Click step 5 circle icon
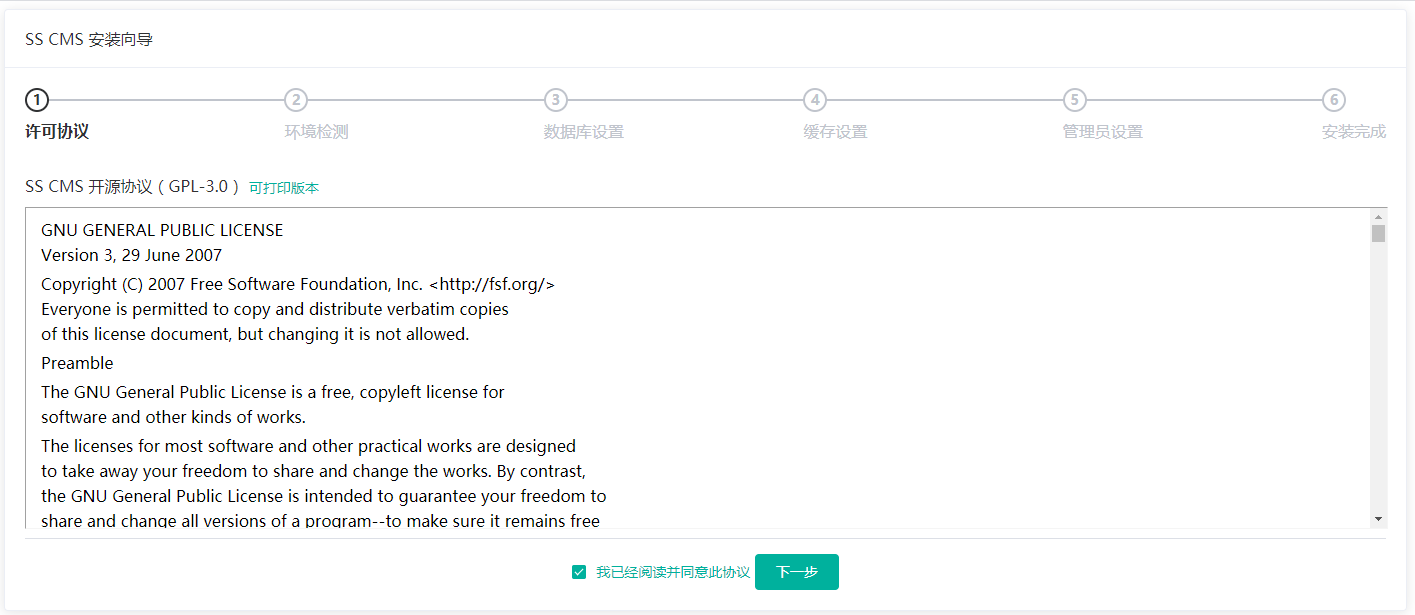Screen dimensions: 1415x615 1075,100
